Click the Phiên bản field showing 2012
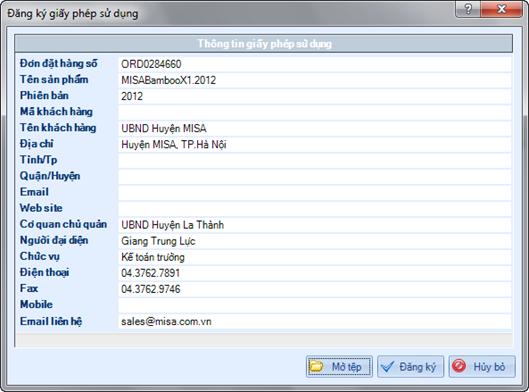Image resolution: width=529 pixels, height=392 pixels. tap(315, 96)
